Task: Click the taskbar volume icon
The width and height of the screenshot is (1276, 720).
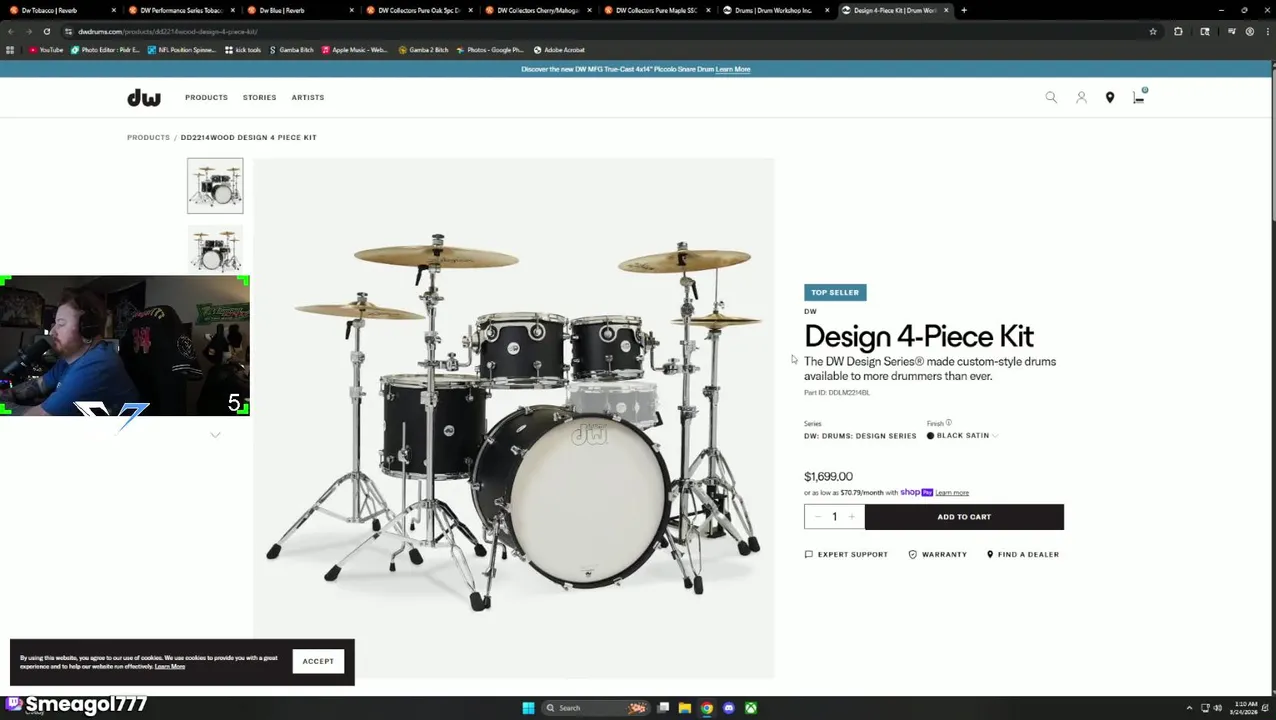Action: [1218, 708]
